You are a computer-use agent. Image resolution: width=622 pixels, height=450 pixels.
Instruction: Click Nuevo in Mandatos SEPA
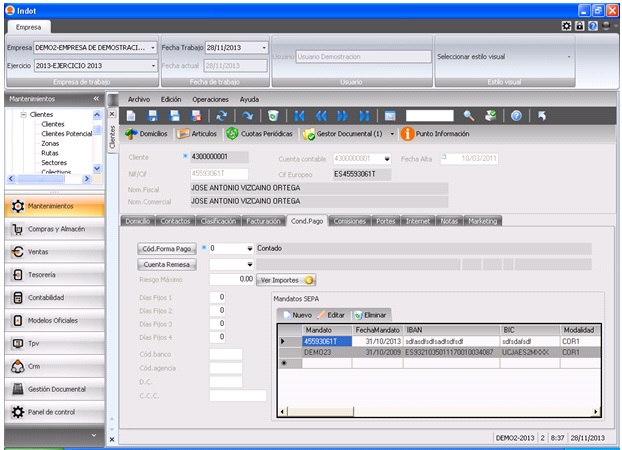click(297, 314)
